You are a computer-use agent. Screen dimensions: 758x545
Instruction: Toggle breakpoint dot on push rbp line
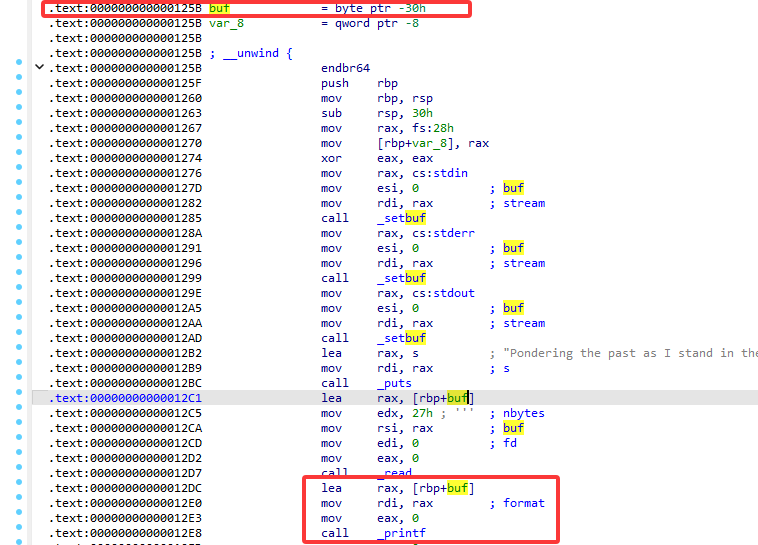[x=19, y=83]
